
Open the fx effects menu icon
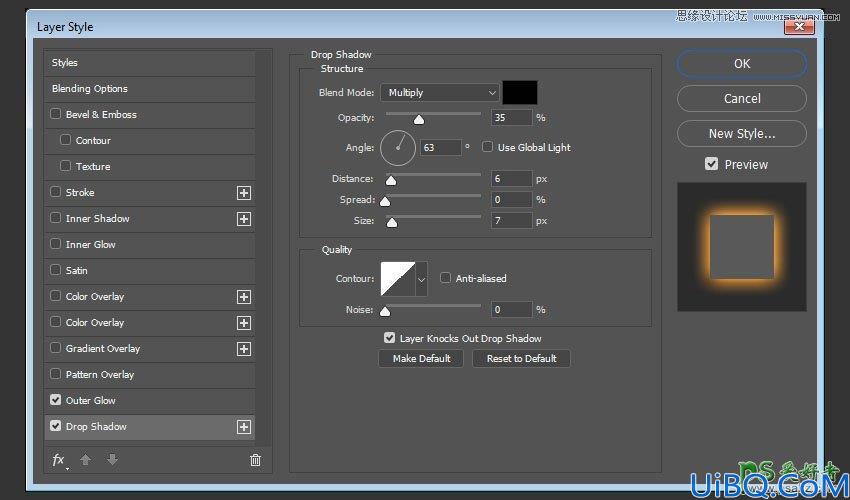point(59,460)
